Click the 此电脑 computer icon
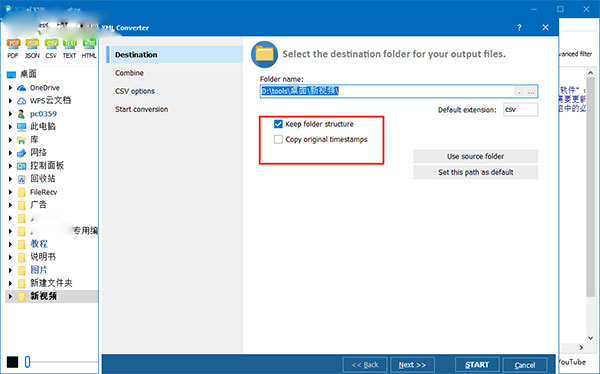600x374 pixels. [x=21, y=127]
